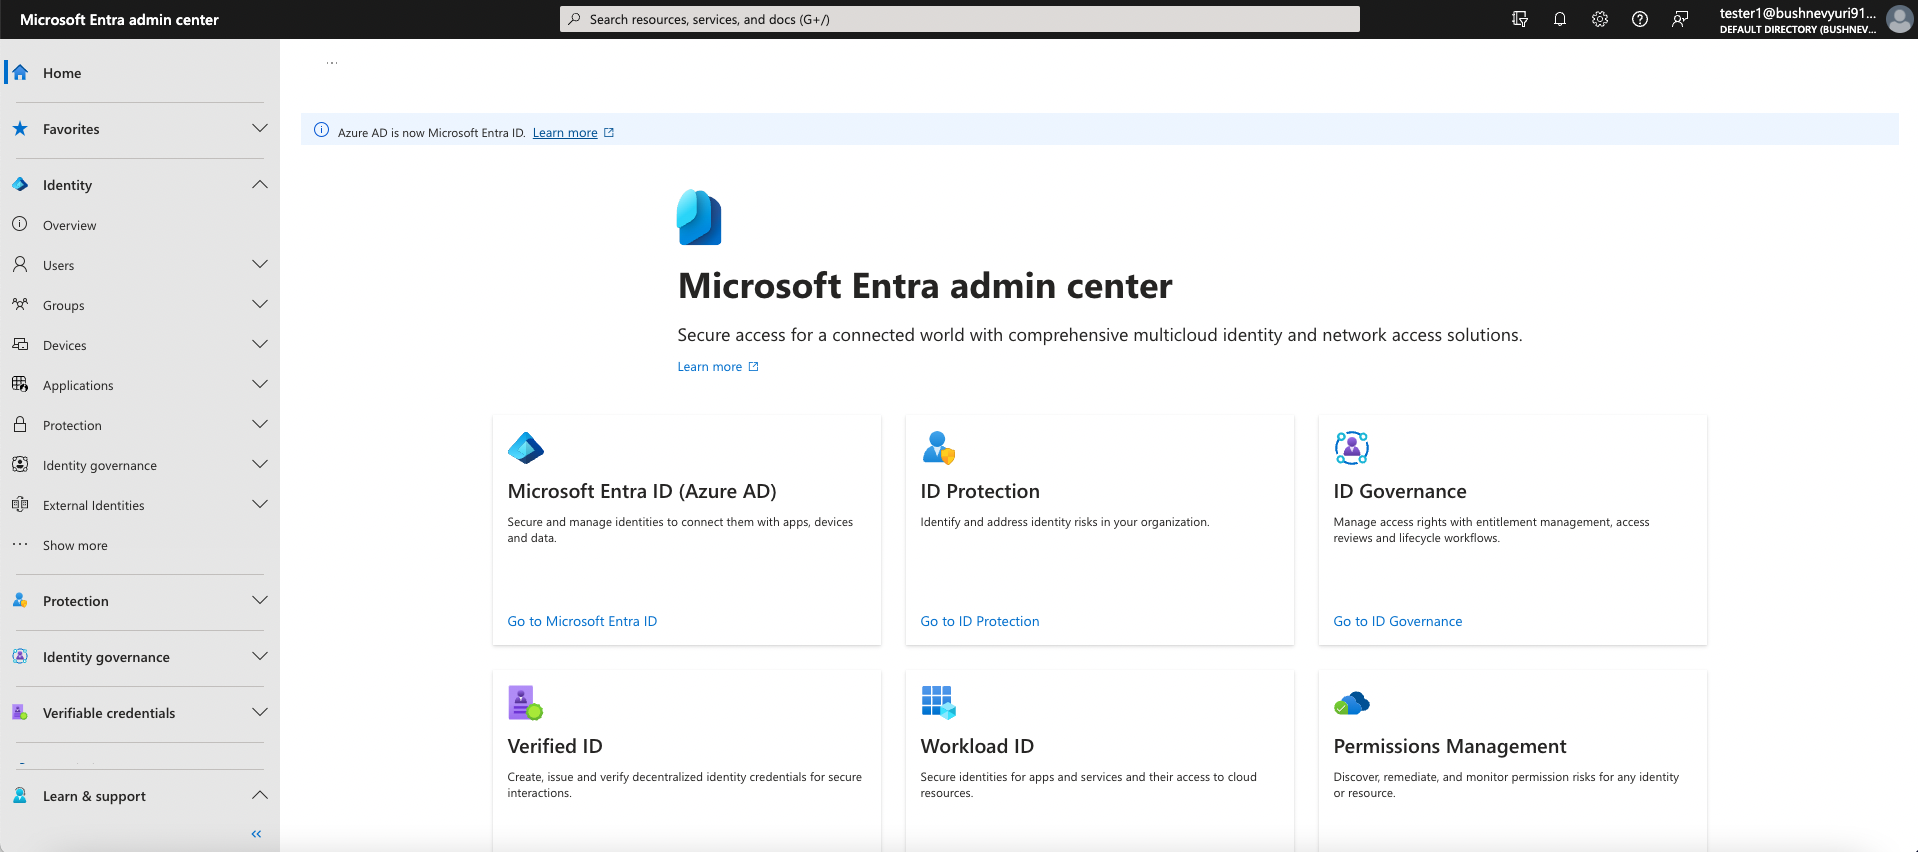Expand the Verifiable credentials chevron
Viewport: 1918px width, 852px height.
click(x=260, y=712)
